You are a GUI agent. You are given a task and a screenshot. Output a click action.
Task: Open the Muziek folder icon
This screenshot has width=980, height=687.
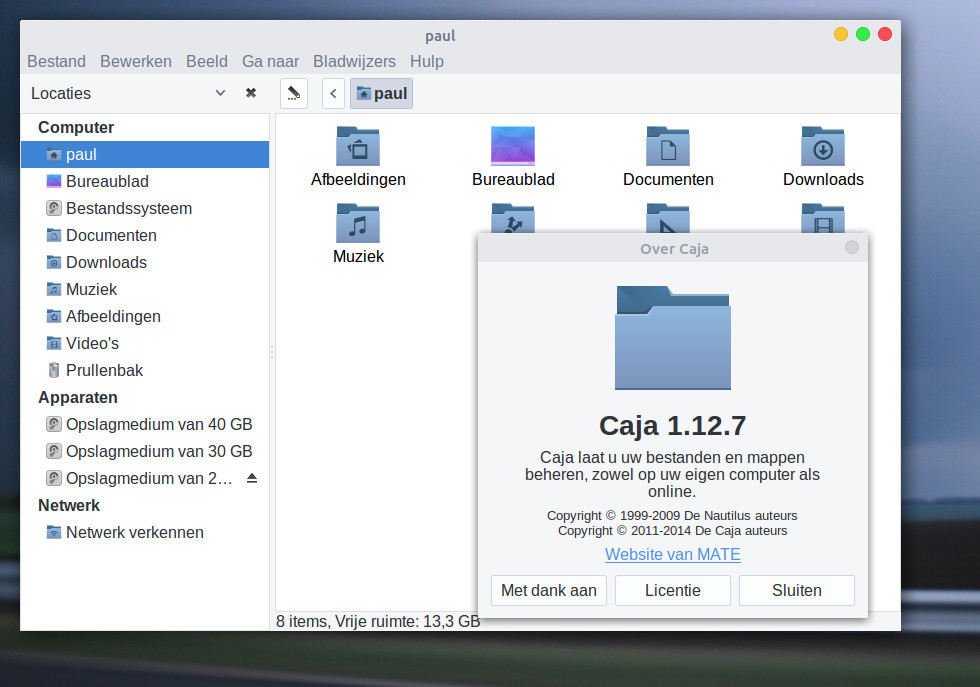pos(358,223)
